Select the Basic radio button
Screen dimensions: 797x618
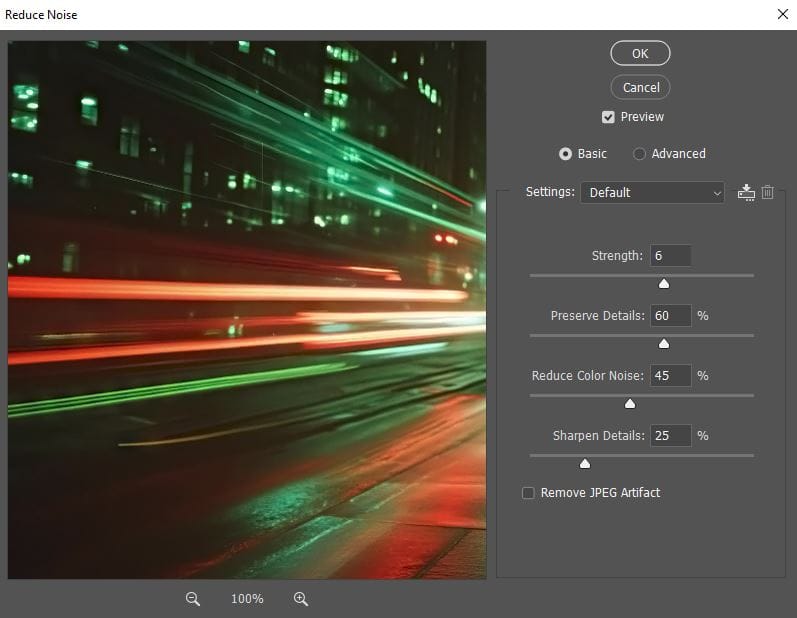[565, 154]
